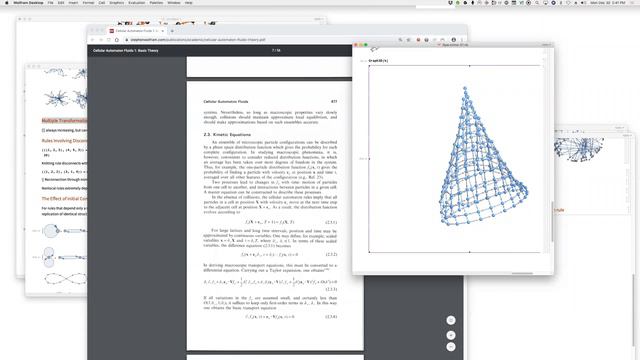This screenshot has height=360, width=640.
Task: Reload the browser page
Action: (x=109, y=40)
